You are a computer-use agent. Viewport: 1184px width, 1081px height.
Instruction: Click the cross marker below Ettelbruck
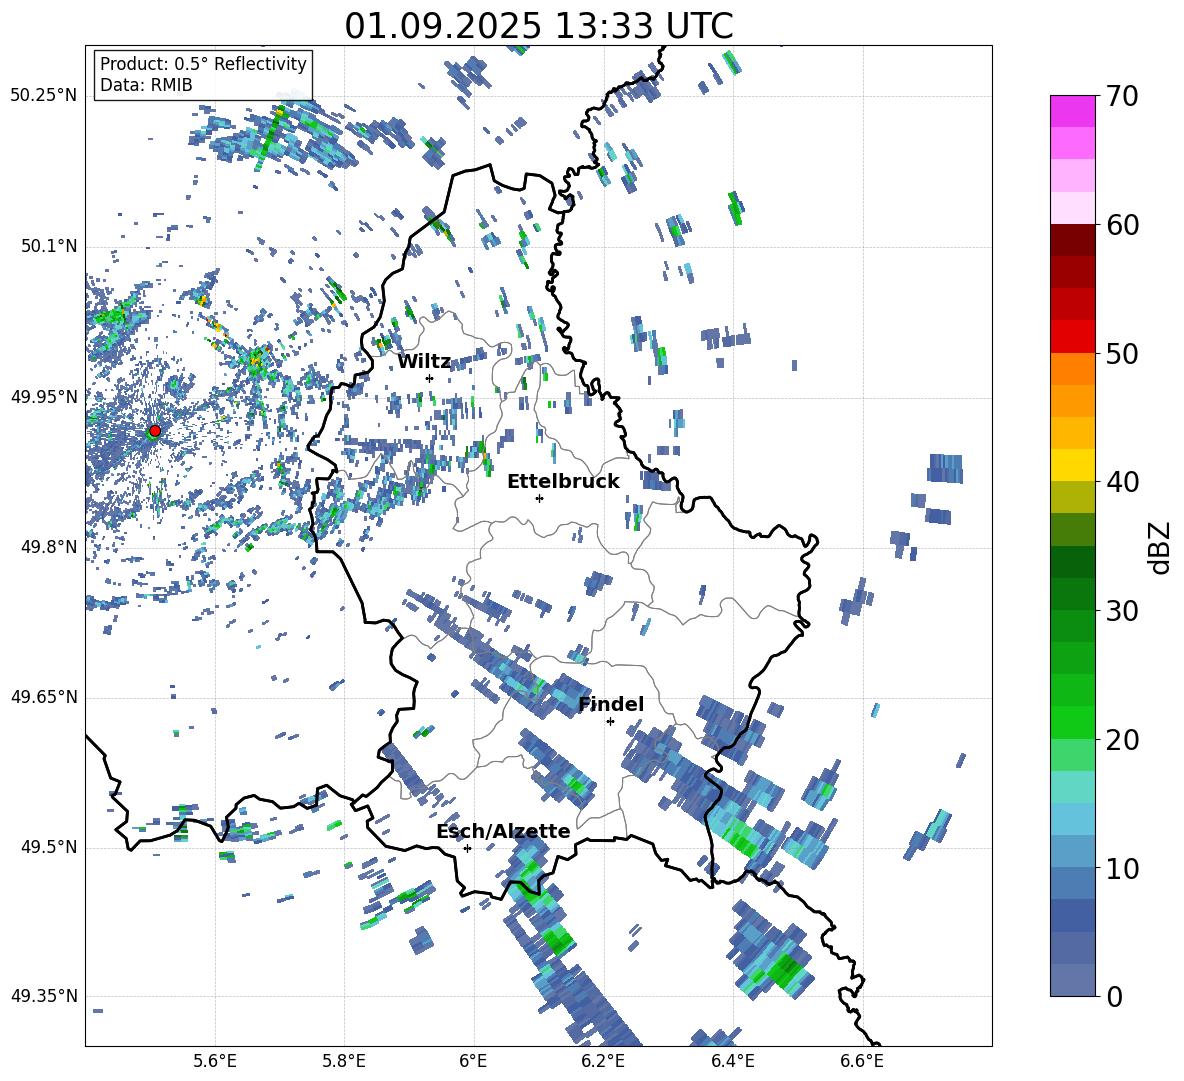click(x=539, y=498)
